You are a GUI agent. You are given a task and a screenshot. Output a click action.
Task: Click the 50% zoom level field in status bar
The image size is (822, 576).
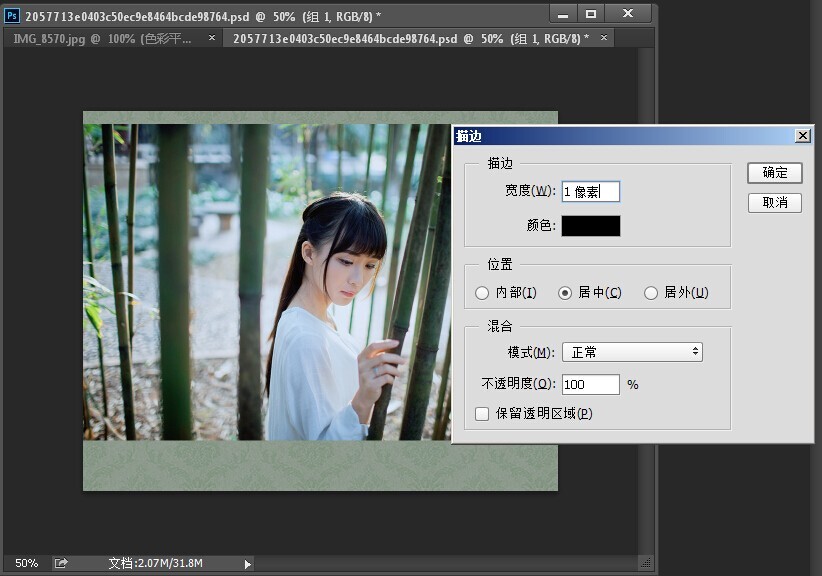point(26,563)
